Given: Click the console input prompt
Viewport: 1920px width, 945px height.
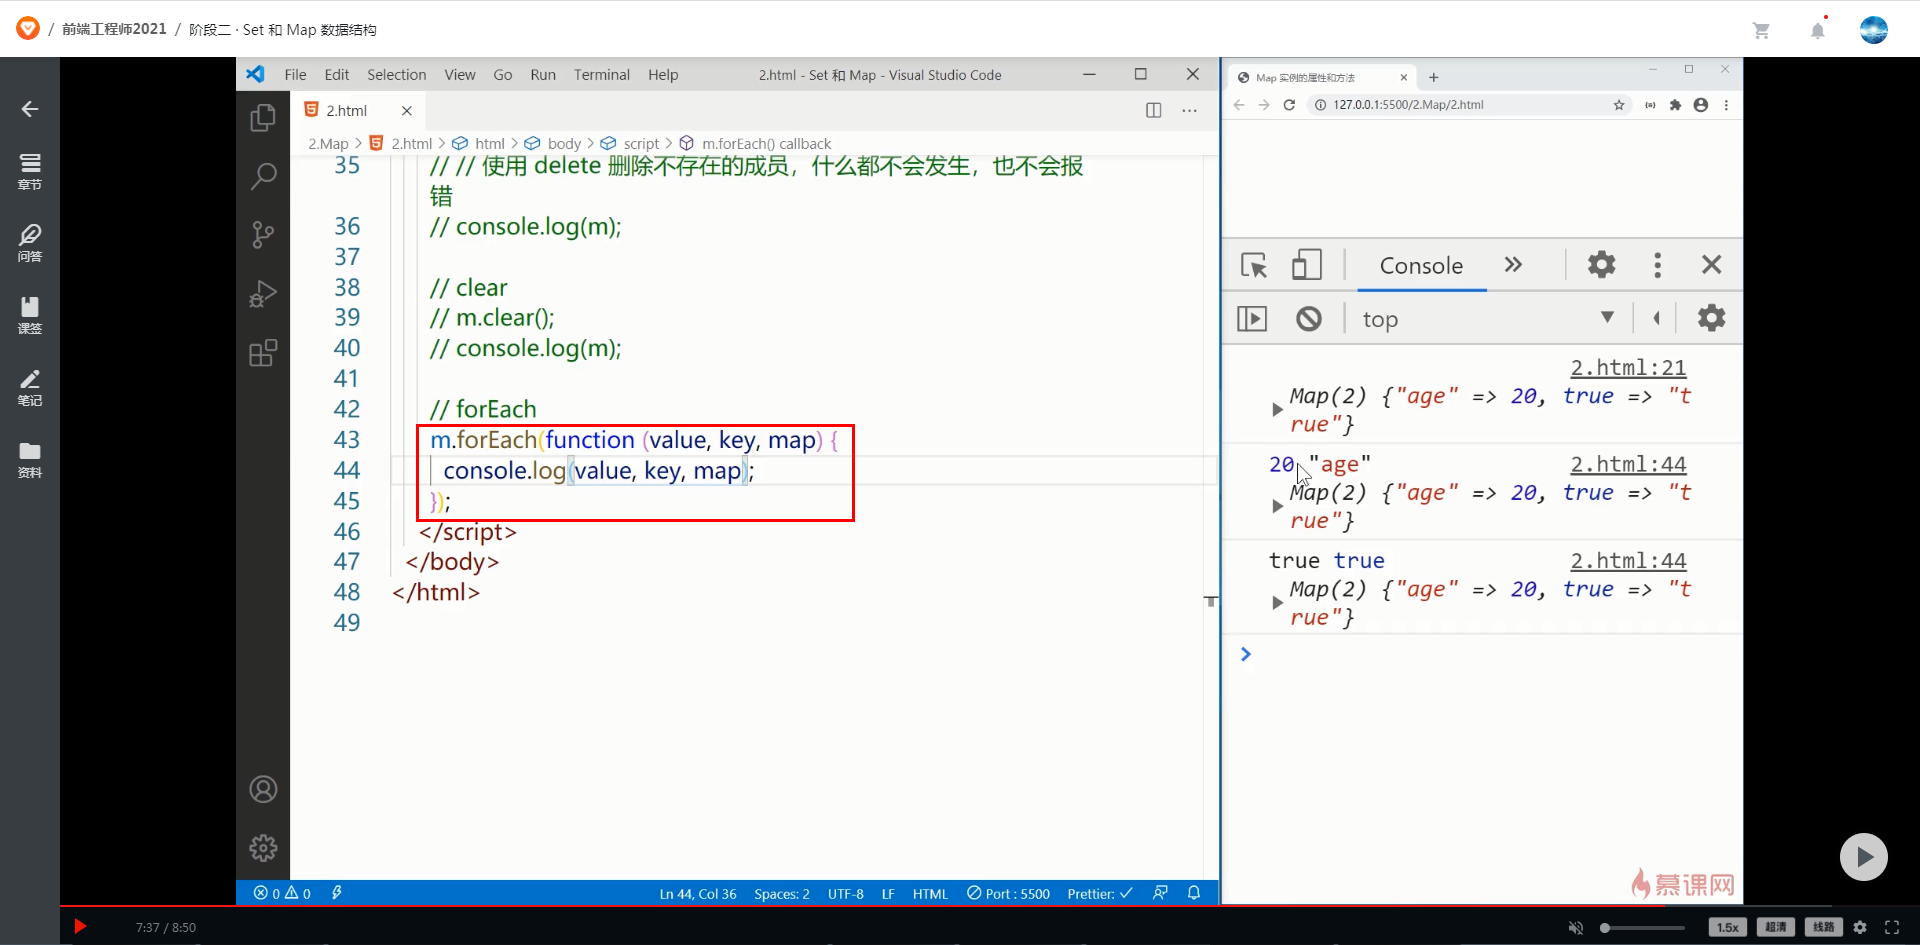Looking at the screenshot, I should click(1490, 654).
